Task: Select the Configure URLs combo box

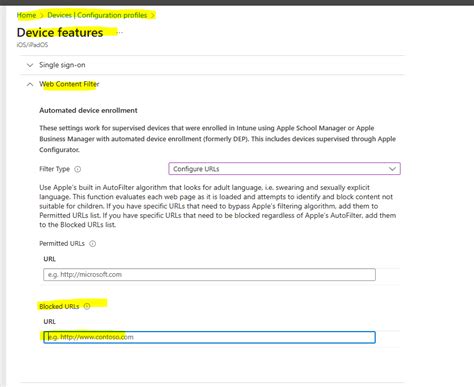Action: click(x=284, y=169)
